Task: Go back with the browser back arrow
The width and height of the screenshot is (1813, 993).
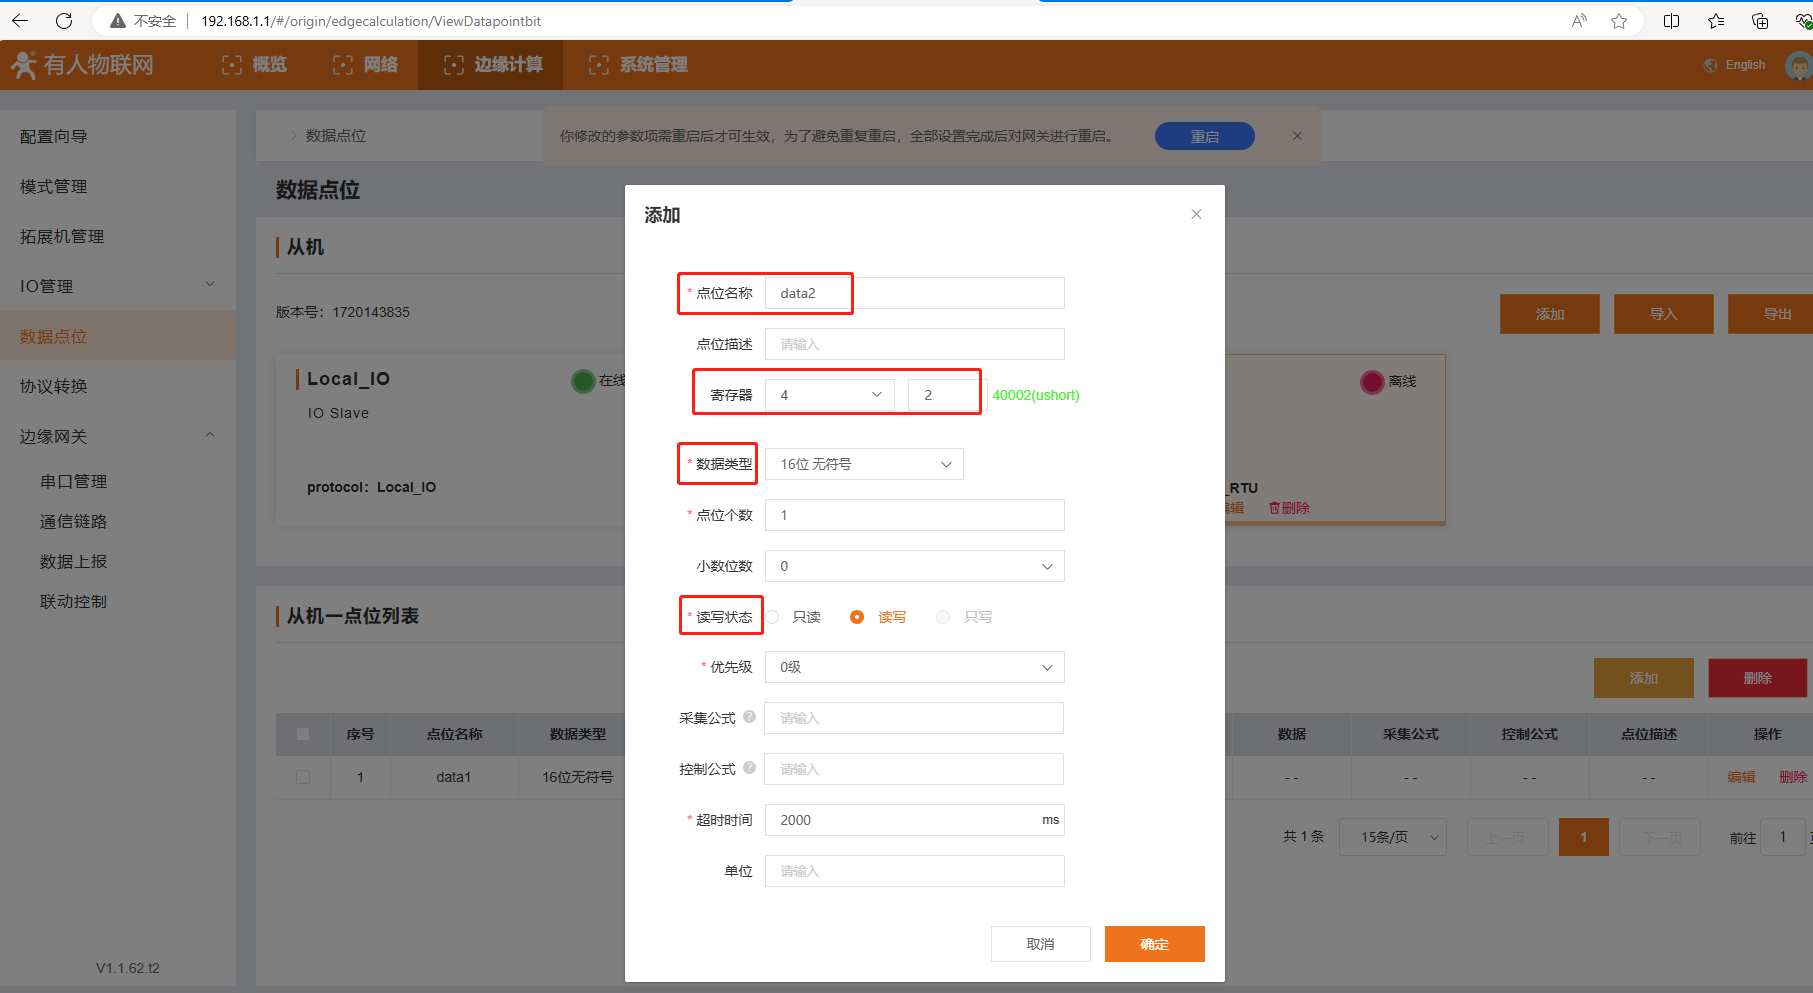Action: (20, 21)
